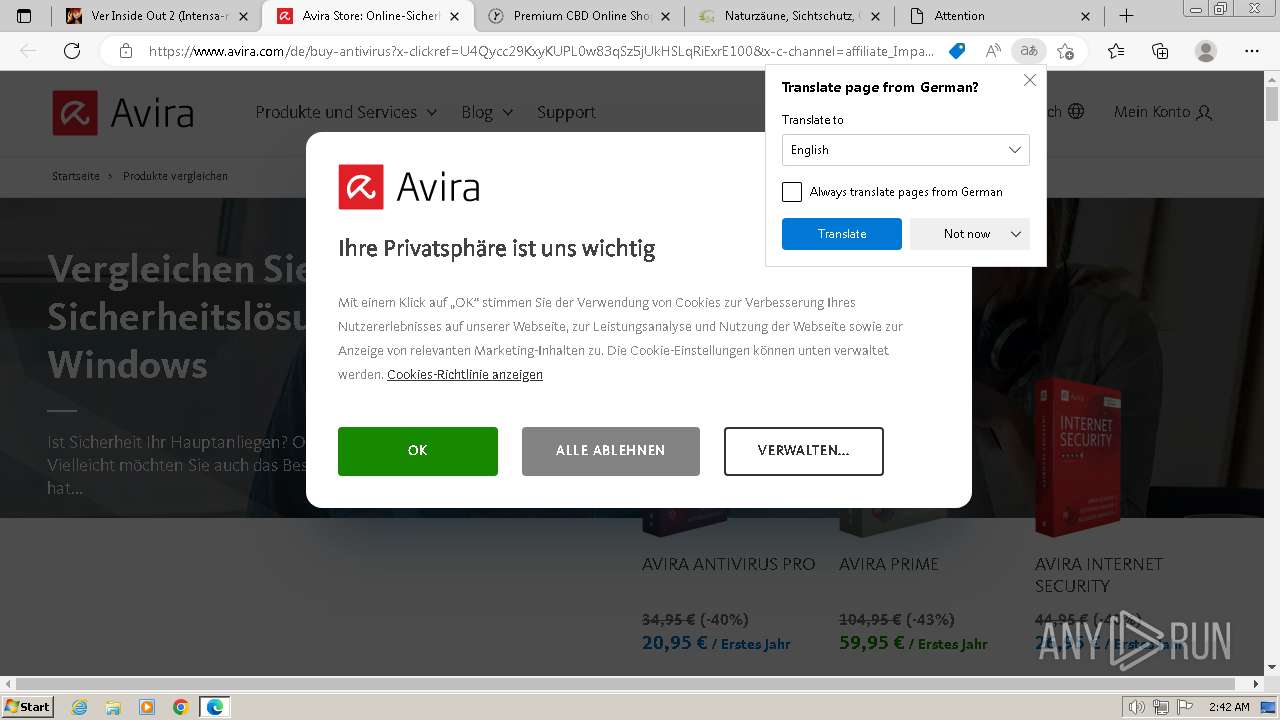
Task: Expand the Produkte und Services menu
Action: (346, 112)
